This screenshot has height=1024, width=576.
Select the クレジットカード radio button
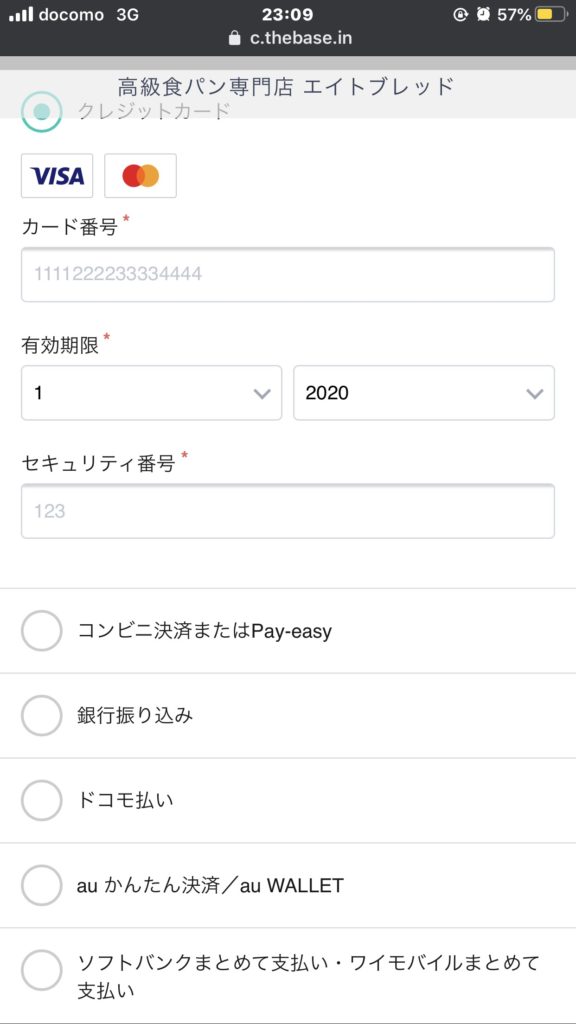coord(42,112)
